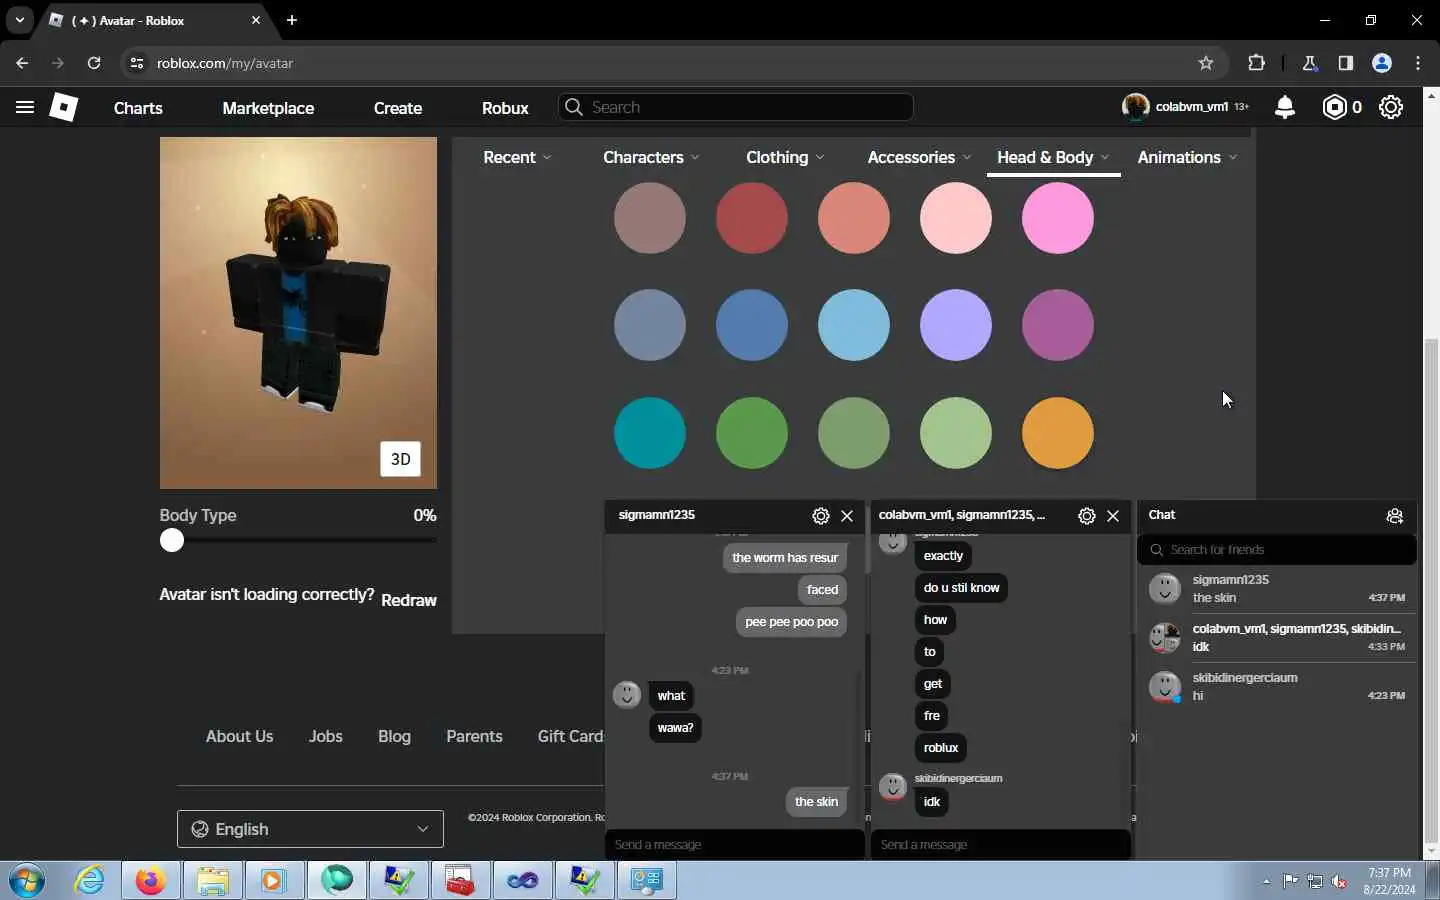Image resolution: width=1440 pixels, height=900 pixels.
Task: Open Windows Media Player taskbar icon
Action: (x=274, y=881)
